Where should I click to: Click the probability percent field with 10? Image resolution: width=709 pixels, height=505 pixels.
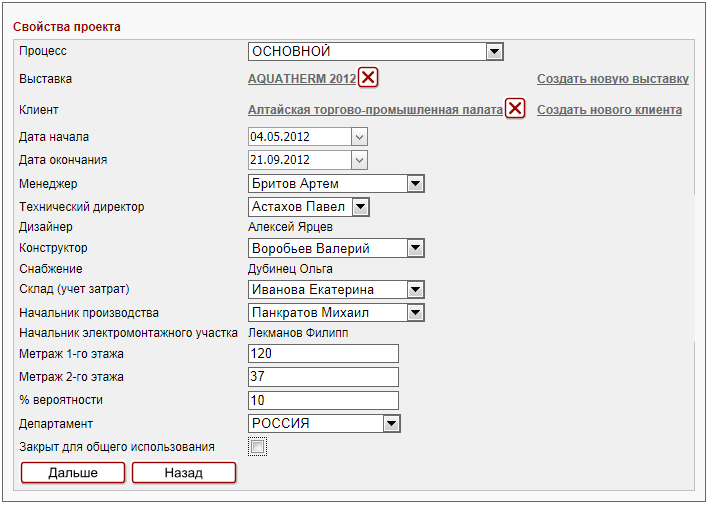coord(323,400)
